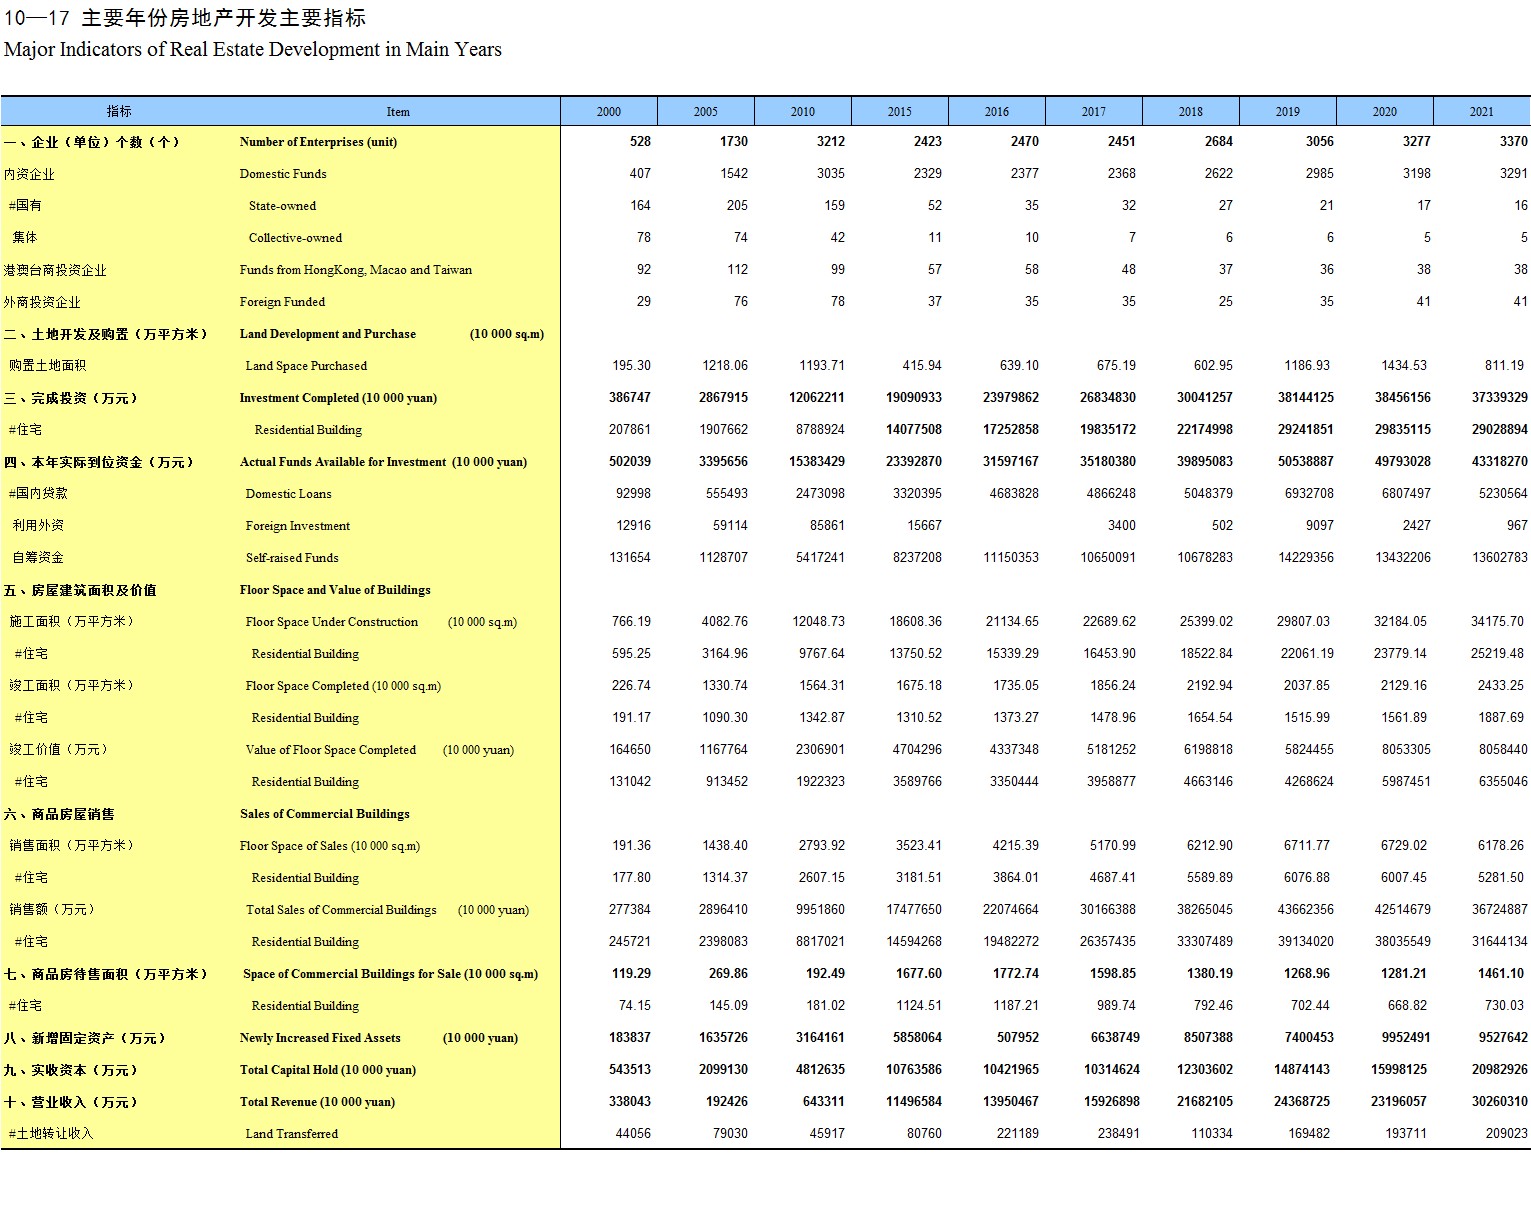Viewport: 1531px width, 1214px height.
Task: Click the 2000 column header
Action: point(609,111)
